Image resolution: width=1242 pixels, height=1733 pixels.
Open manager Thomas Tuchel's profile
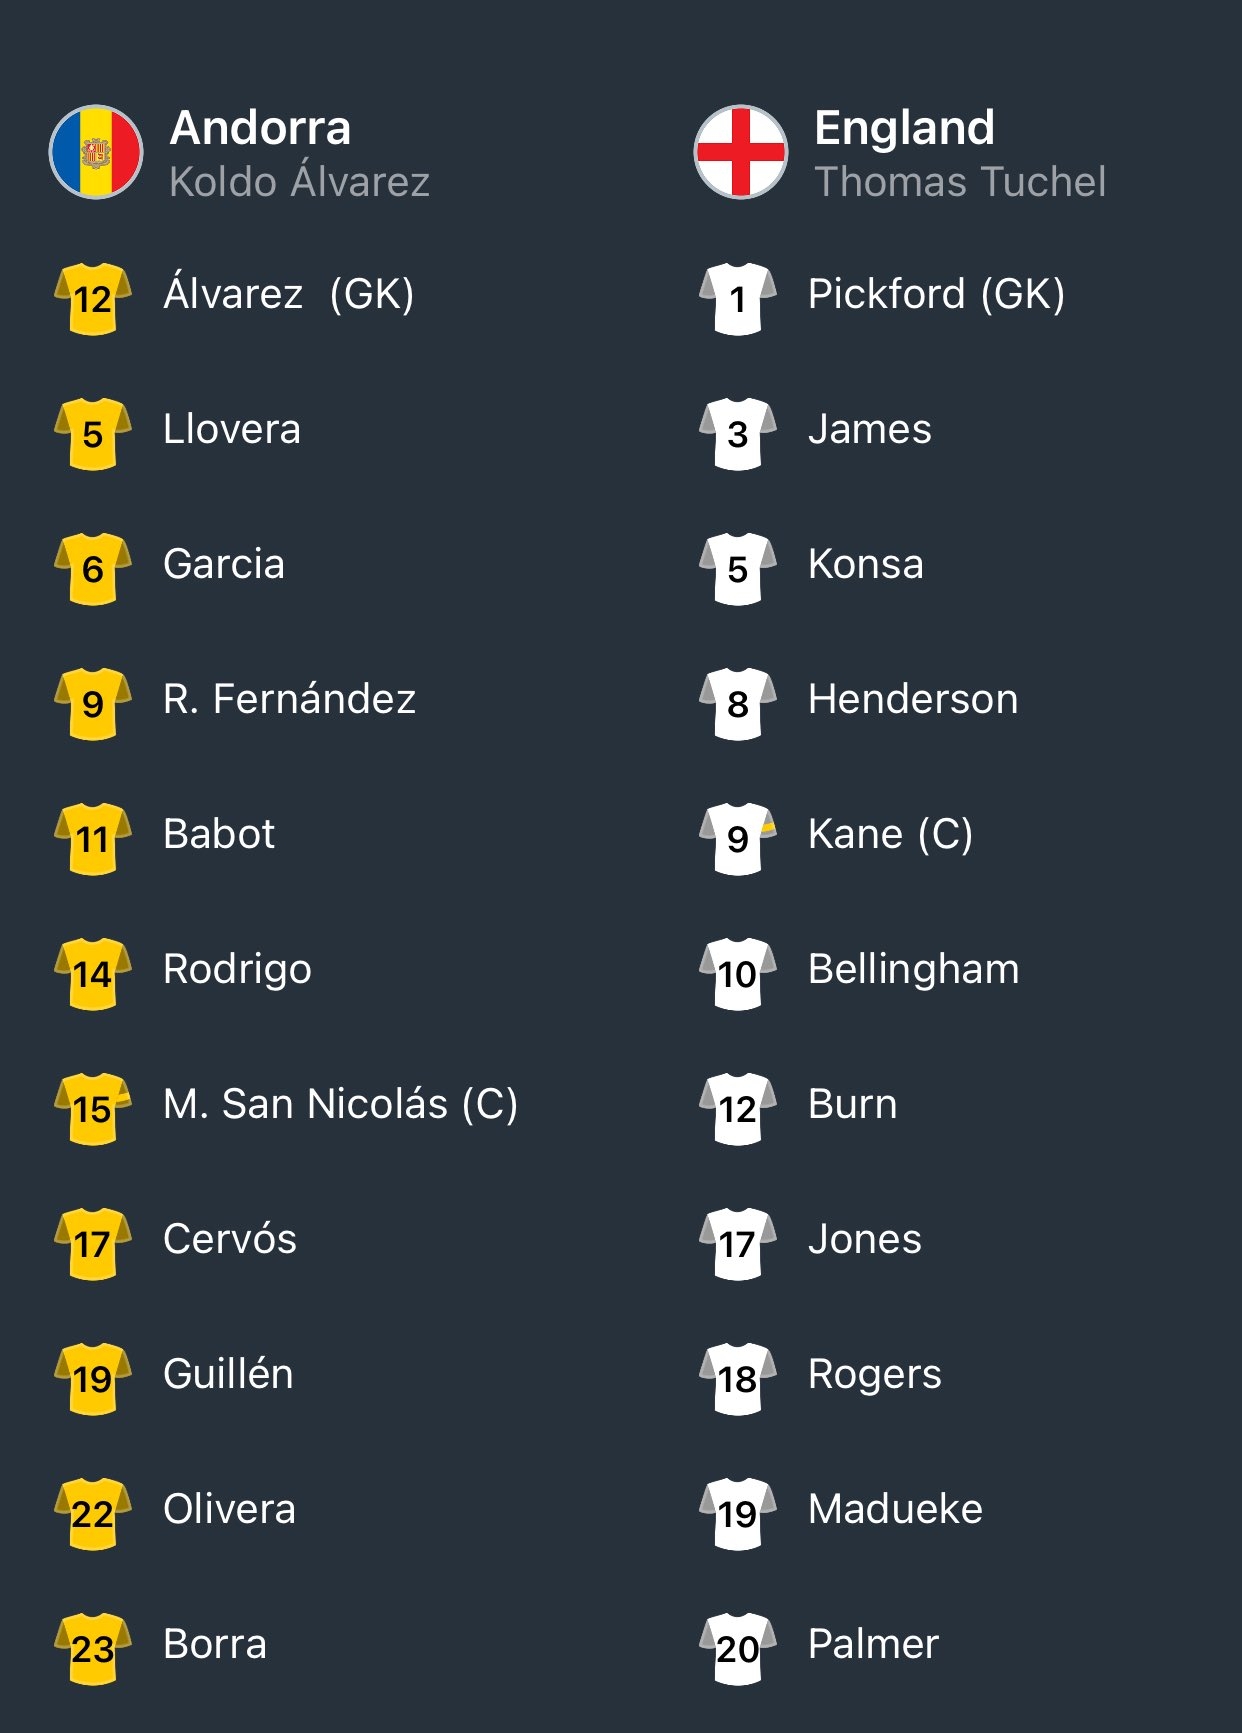tap(960, 182)
